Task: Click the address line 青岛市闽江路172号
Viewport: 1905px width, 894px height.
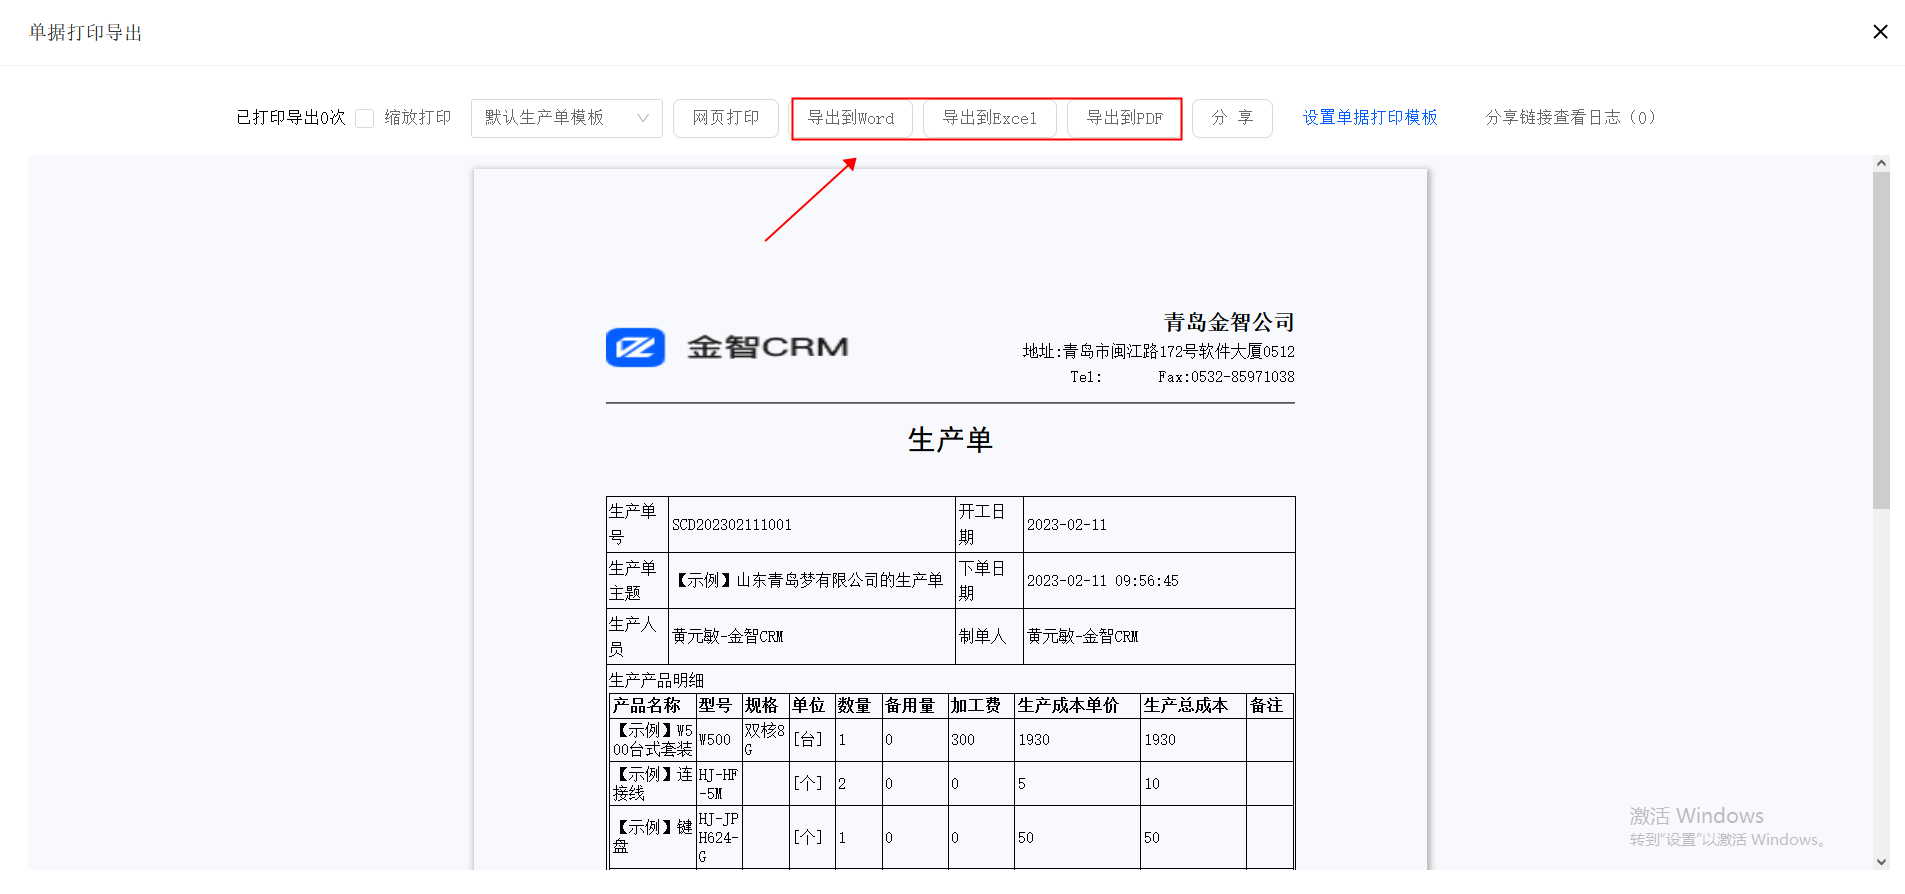Action: (1159, 352)
